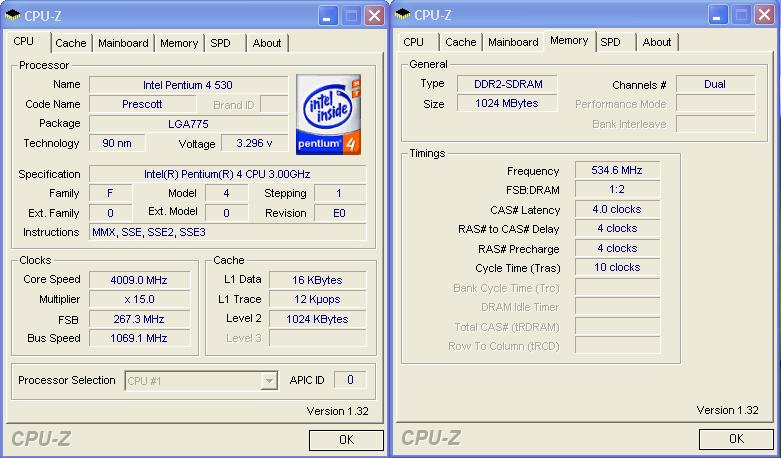
Task: Click OK button in right CPU-Z window
Action: [736, 439]
